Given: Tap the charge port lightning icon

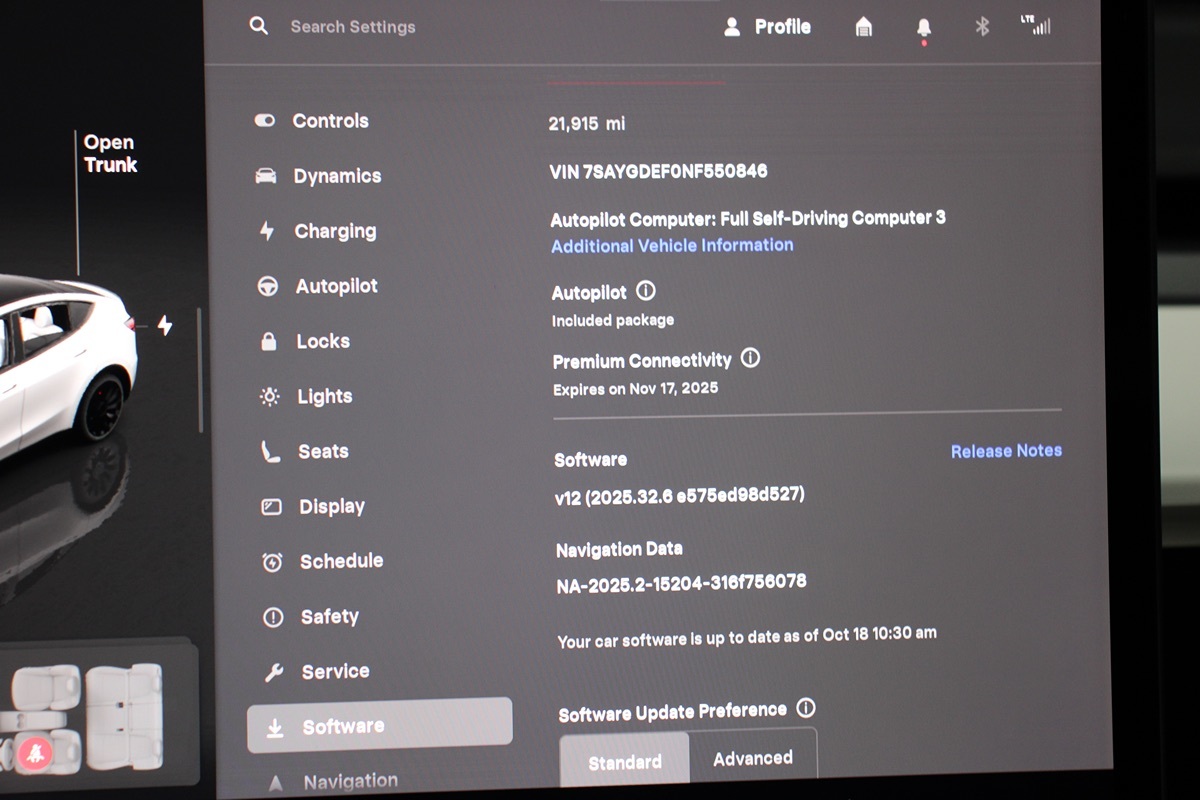Looking at the screenshot, I should 165,325.
